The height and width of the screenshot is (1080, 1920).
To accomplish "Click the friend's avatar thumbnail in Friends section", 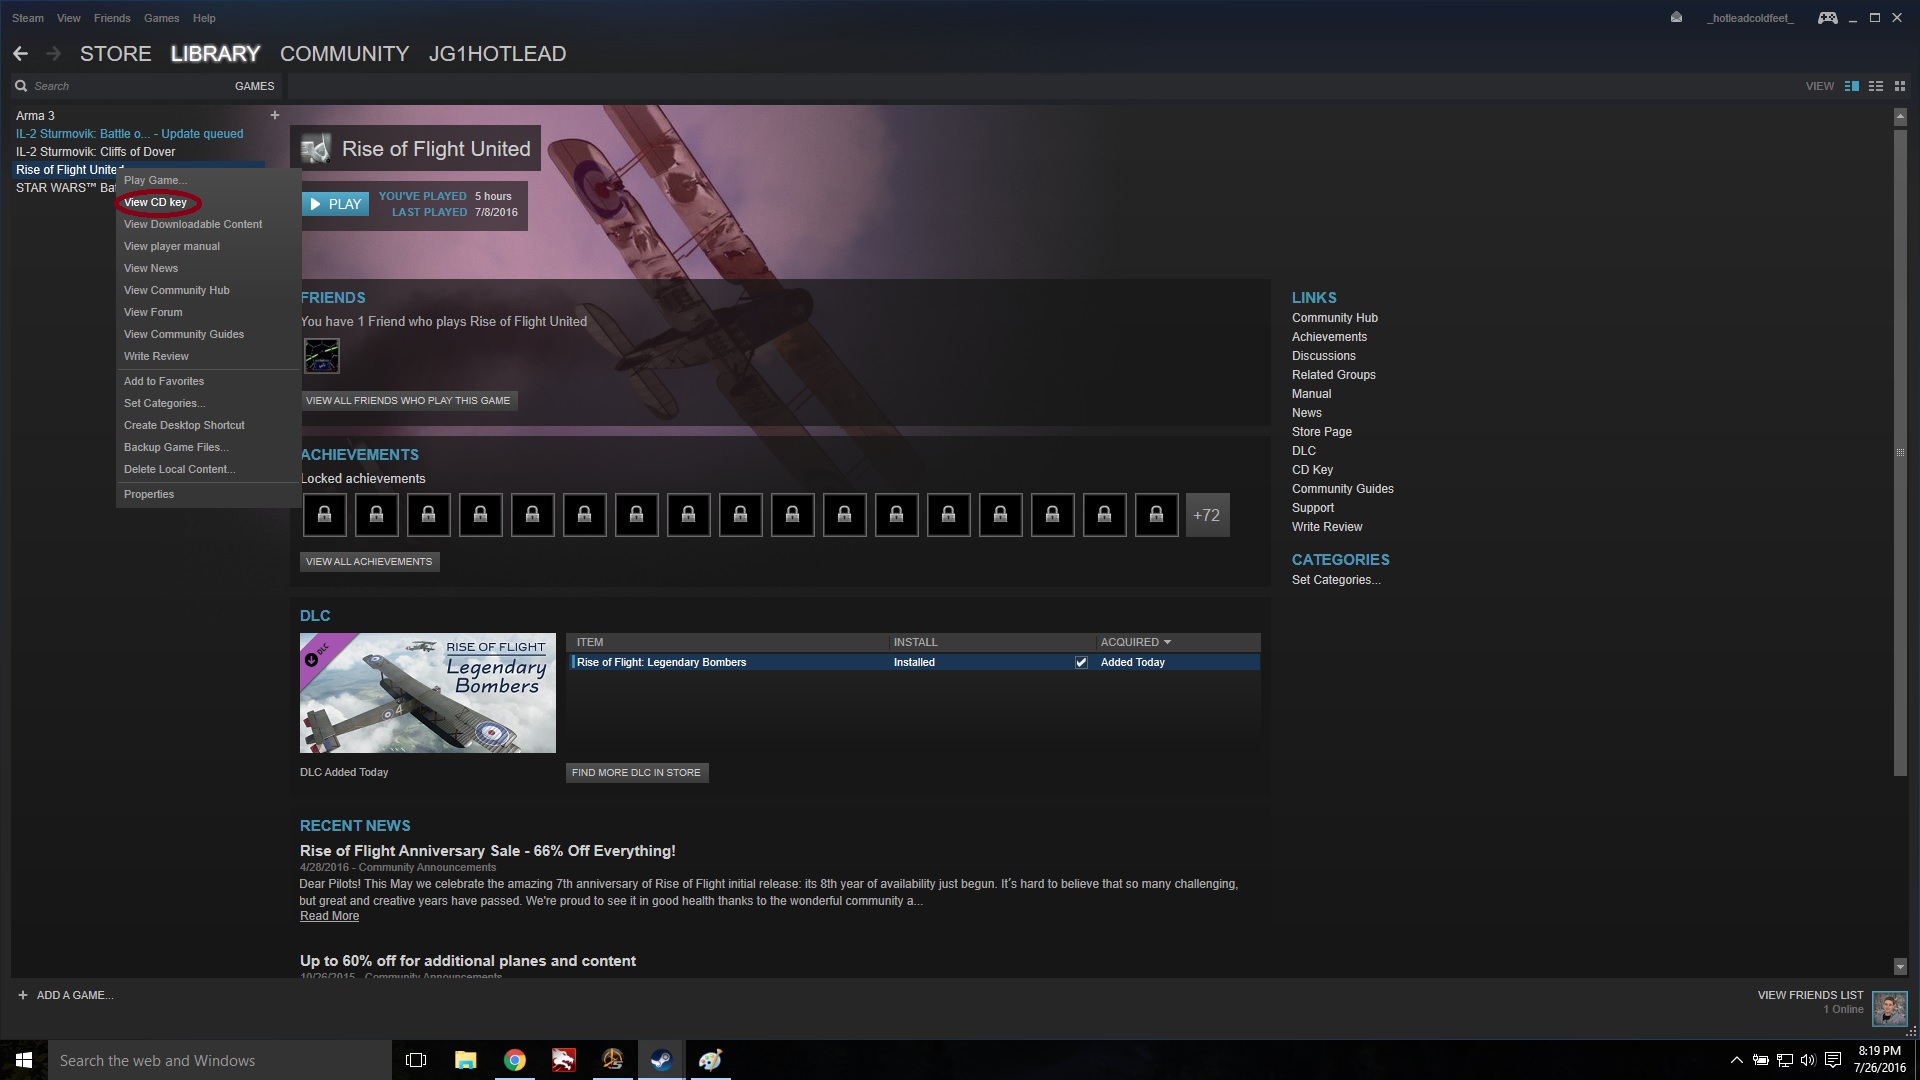I will 322,355.
